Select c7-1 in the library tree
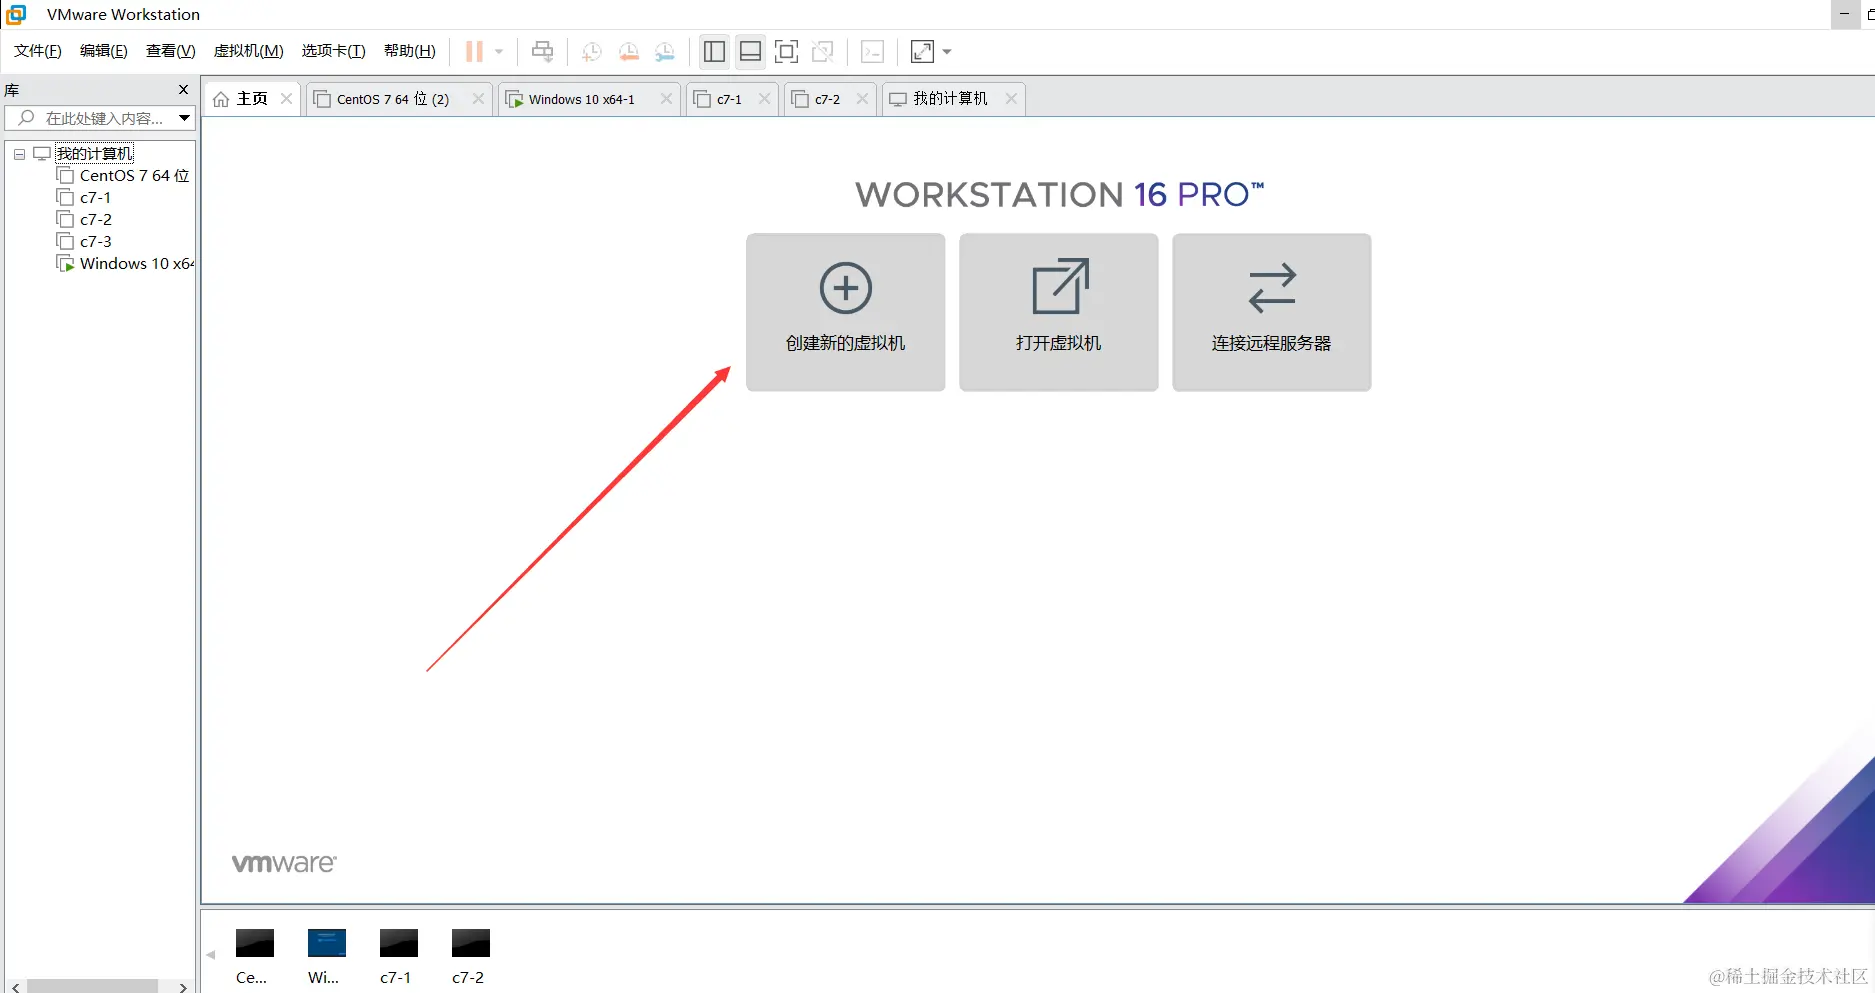 (95, 197)
